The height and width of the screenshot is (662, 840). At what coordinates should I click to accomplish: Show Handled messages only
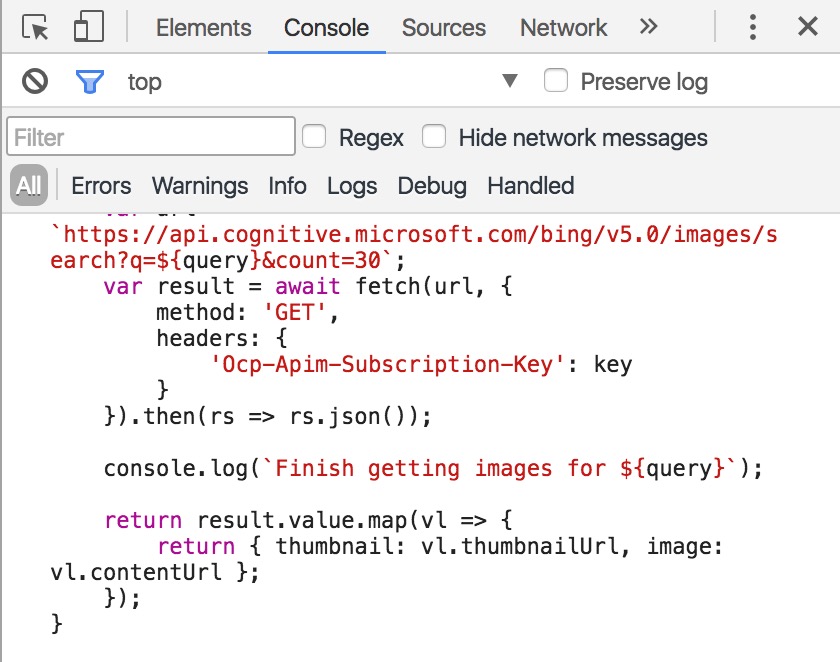coord(530,186)
